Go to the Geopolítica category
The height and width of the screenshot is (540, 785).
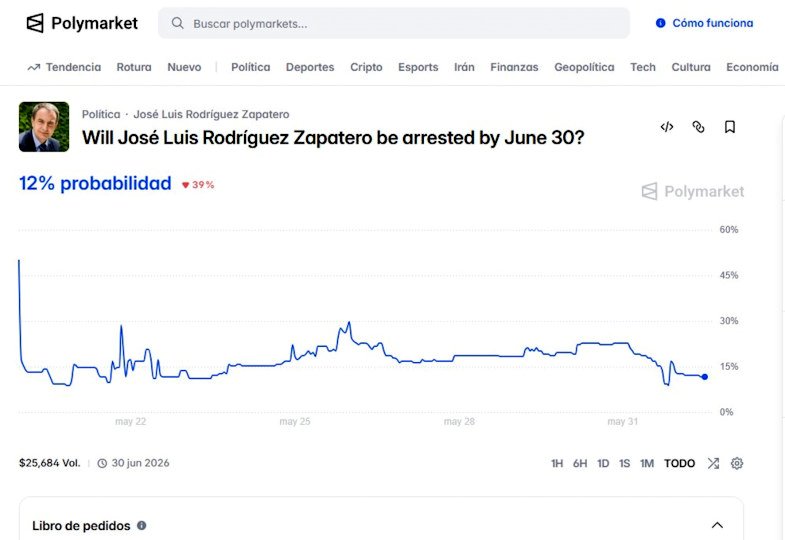(x=584, y=67)
